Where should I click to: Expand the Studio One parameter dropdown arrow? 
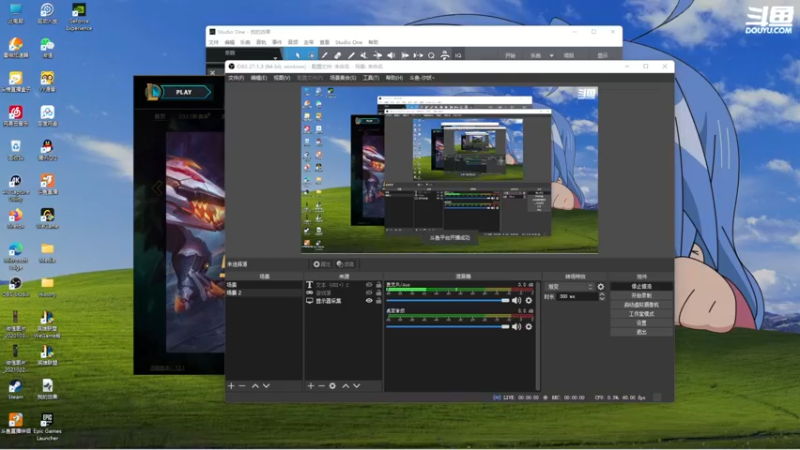276,57
